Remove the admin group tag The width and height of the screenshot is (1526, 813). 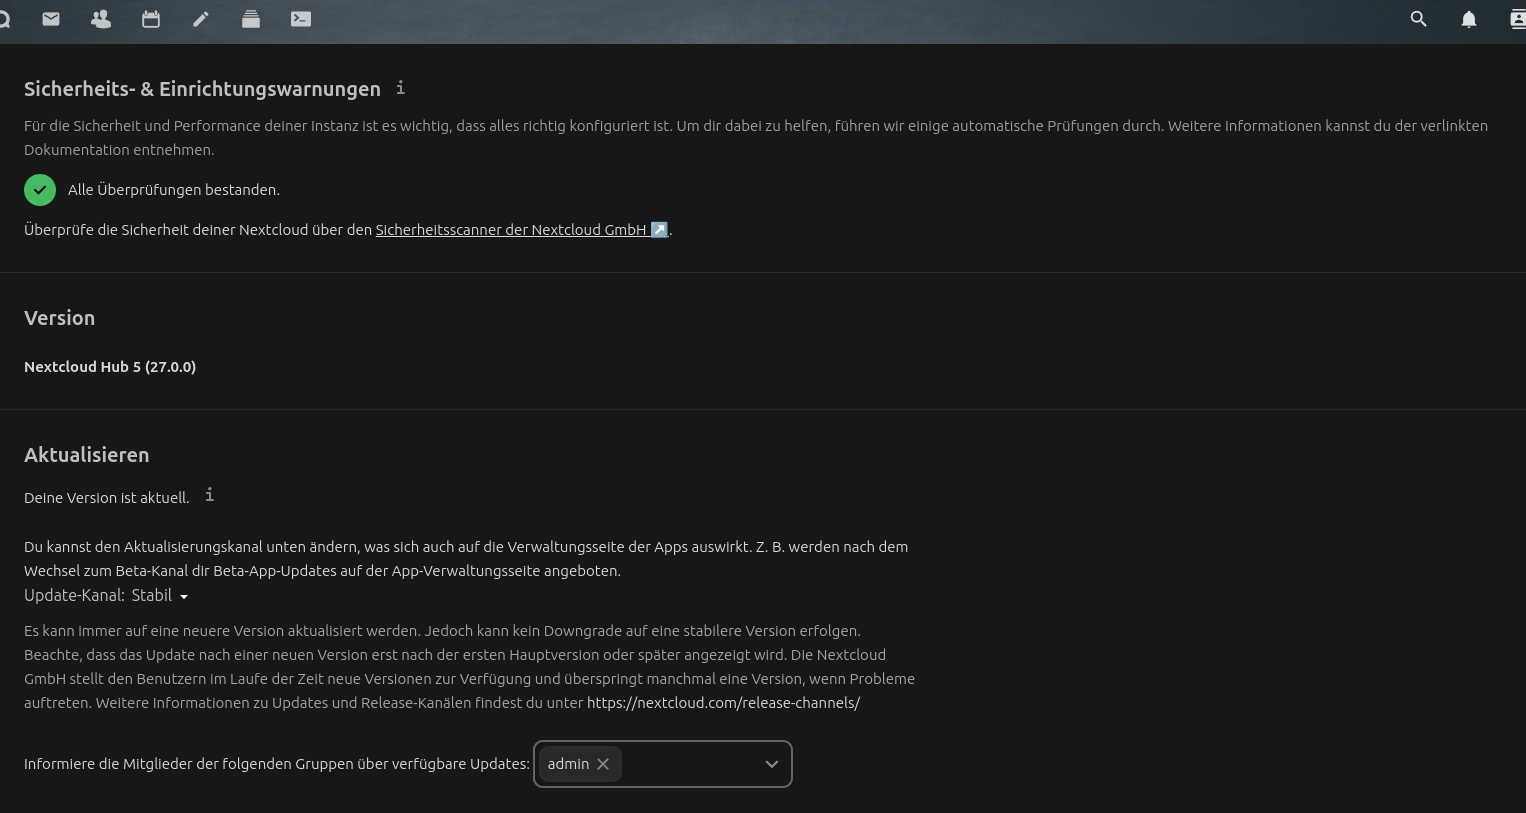[603, 764]
